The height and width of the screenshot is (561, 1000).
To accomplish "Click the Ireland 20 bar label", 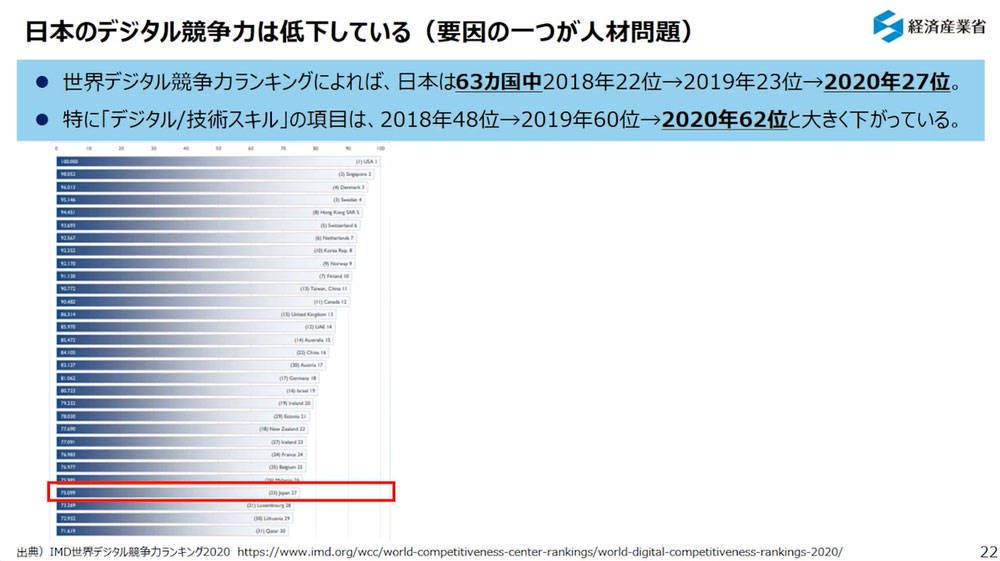I will 295,404.
